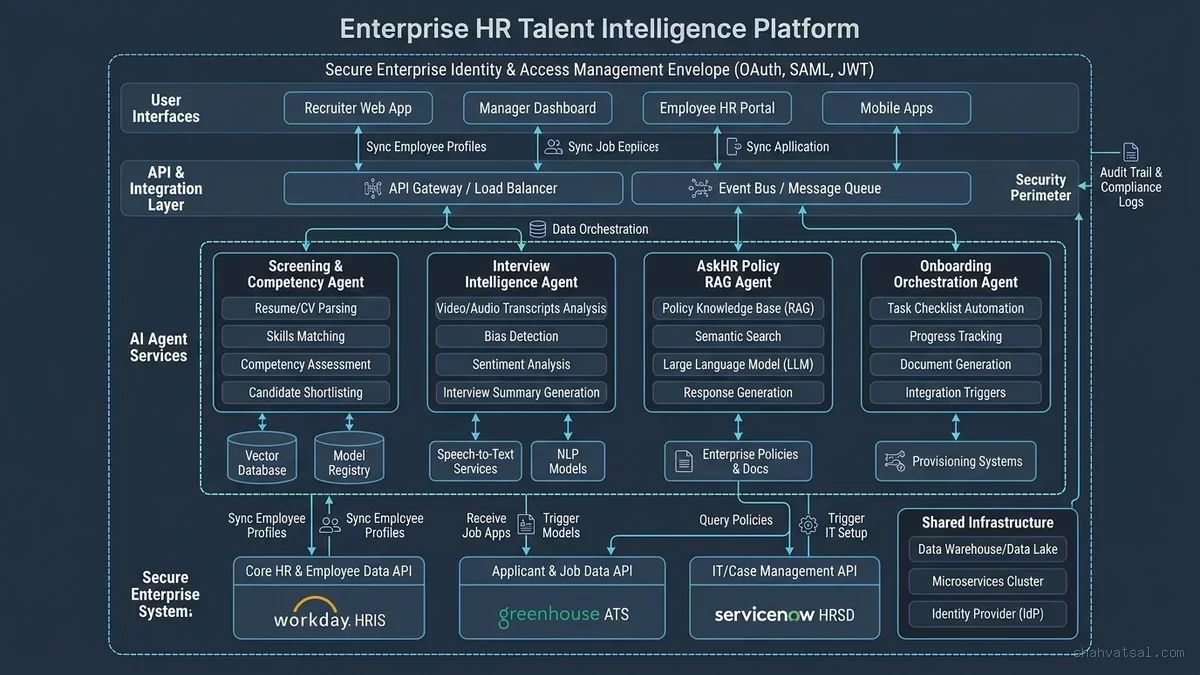Open the Manager Dashboard box
The image size is (1200, 675).
(537, 108)
